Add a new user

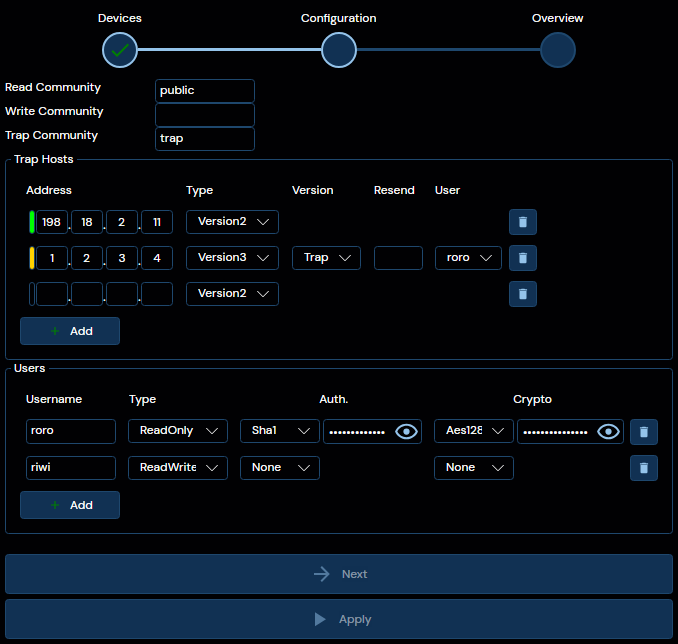coord(70,505)
